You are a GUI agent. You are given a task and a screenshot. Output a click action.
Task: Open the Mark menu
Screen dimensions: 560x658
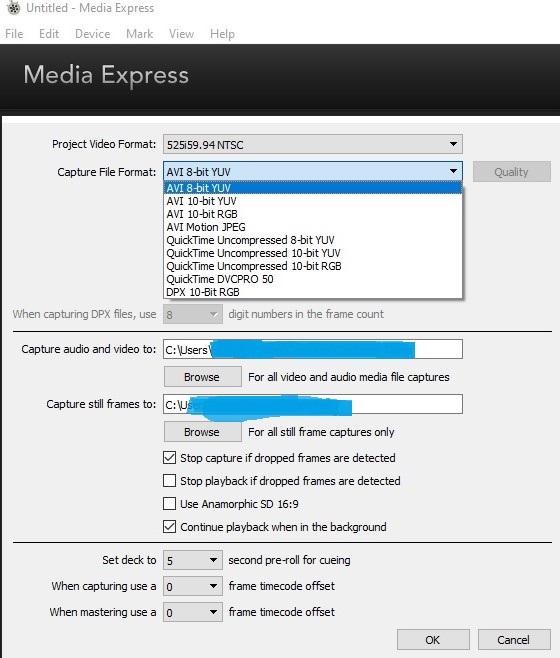click(x=139, y=34)
